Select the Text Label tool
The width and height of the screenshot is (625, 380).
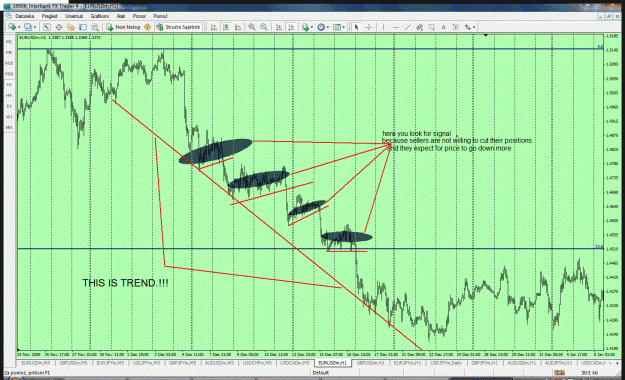[x=455, y=27]
